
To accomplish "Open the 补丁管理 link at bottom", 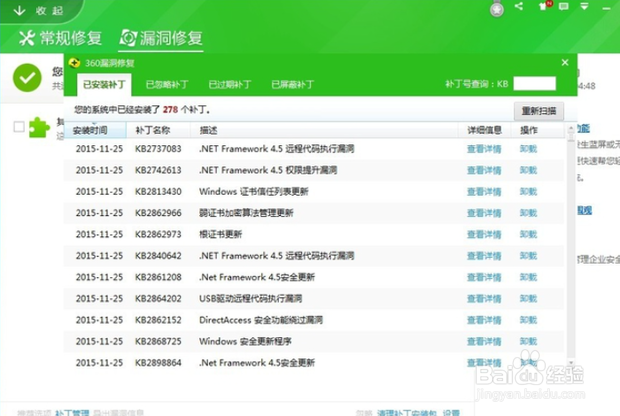I will 72,412.
